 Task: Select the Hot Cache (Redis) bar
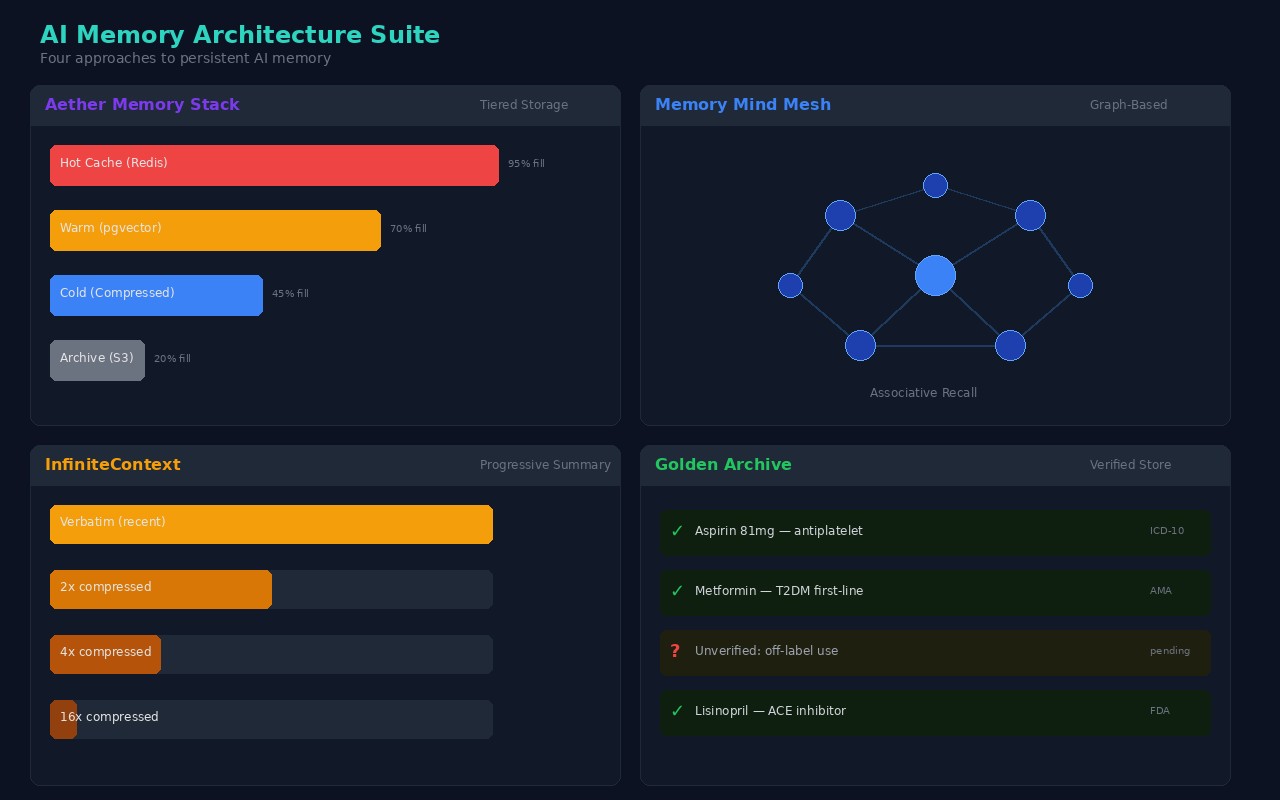(274, 165)
